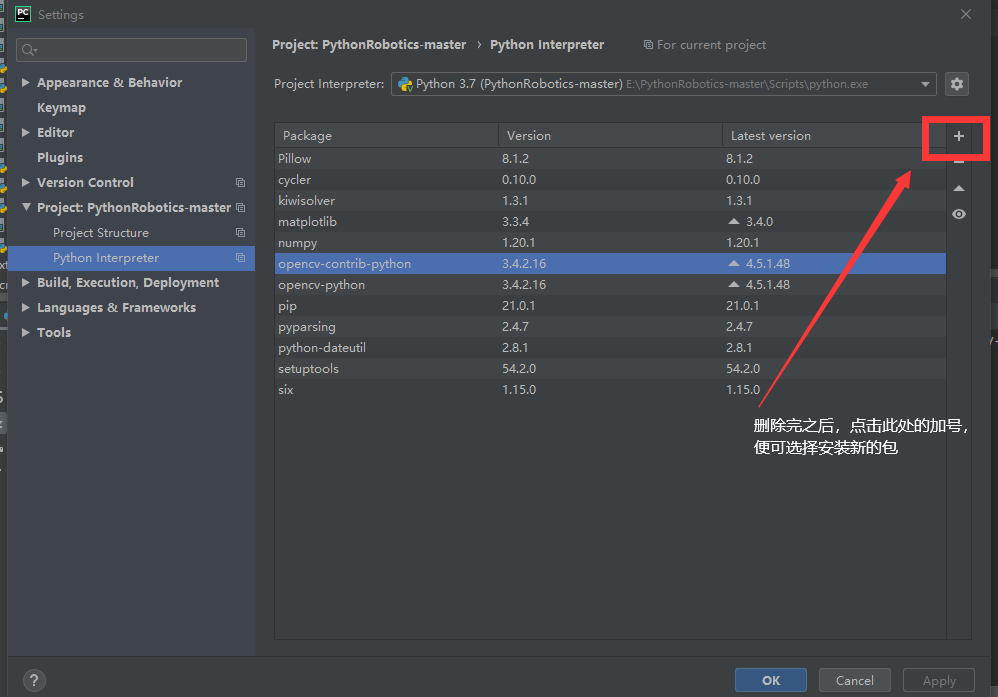Click the Apply button
The image size is (998, 697).
[x=938, y=680]
